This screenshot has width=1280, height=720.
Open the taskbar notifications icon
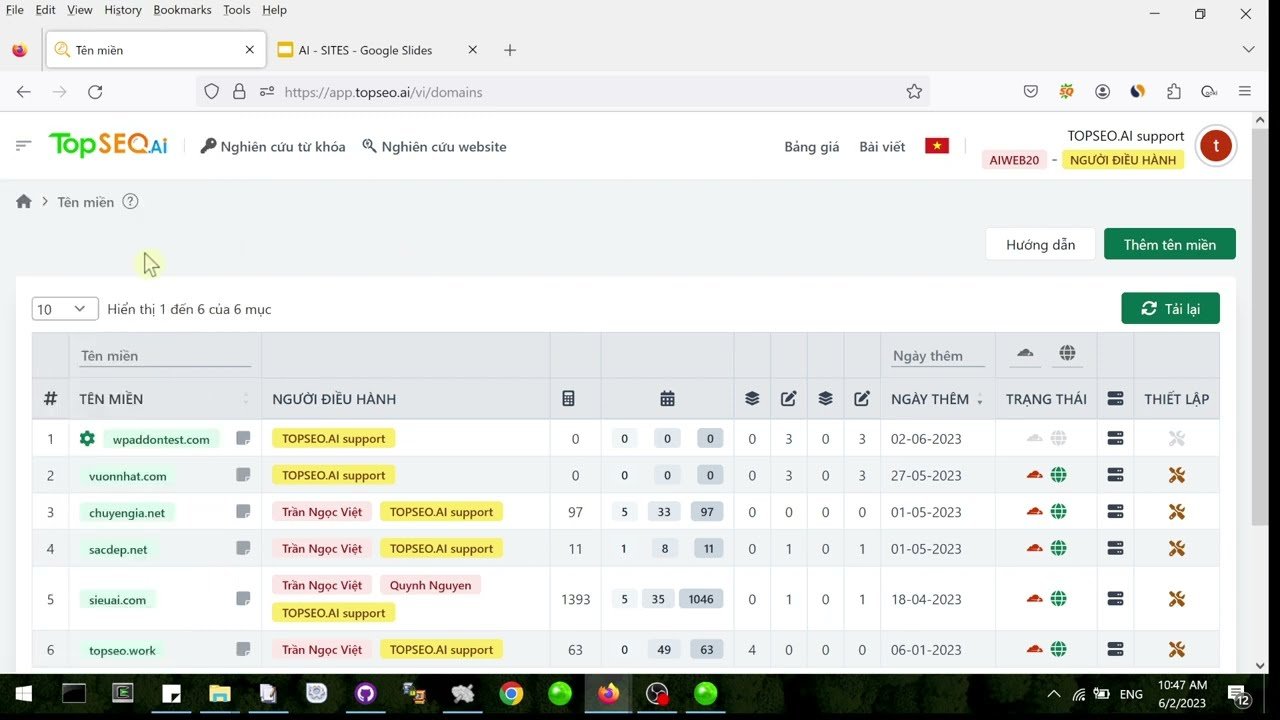click(x=1237, y=694)
